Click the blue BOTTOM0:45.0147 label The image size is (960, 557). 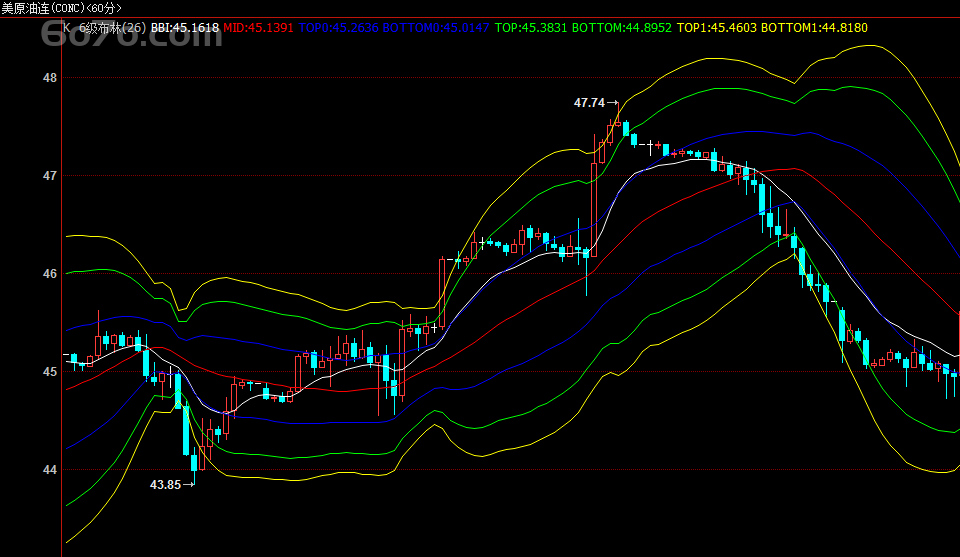435,28
